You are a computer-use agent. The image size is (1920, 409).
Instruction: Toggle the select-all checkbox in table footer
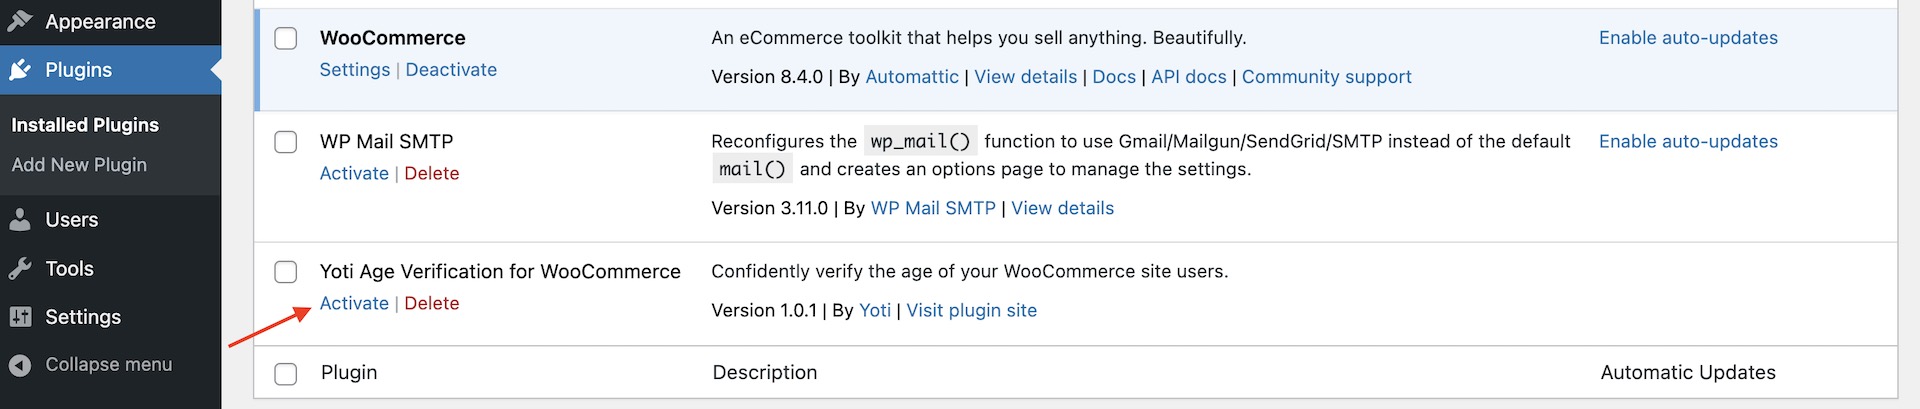point(286,373)
